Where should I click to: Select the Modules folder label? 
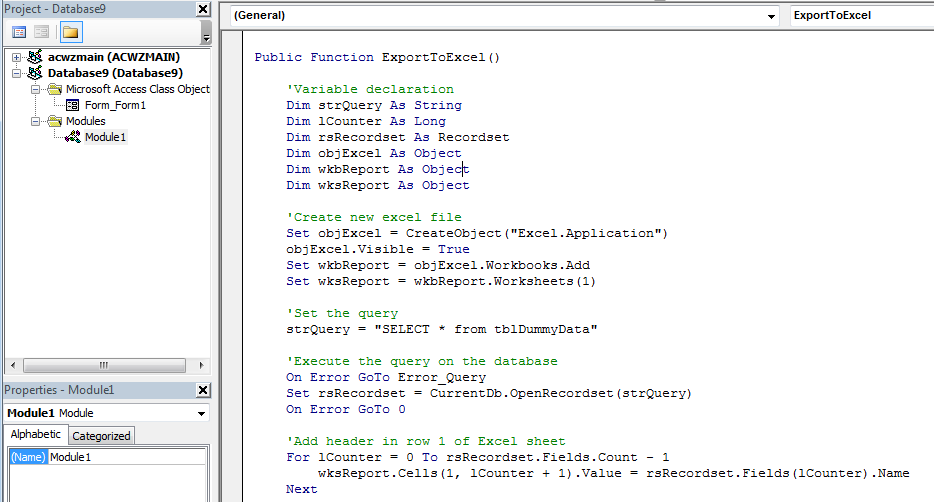(x=86, y=121)
